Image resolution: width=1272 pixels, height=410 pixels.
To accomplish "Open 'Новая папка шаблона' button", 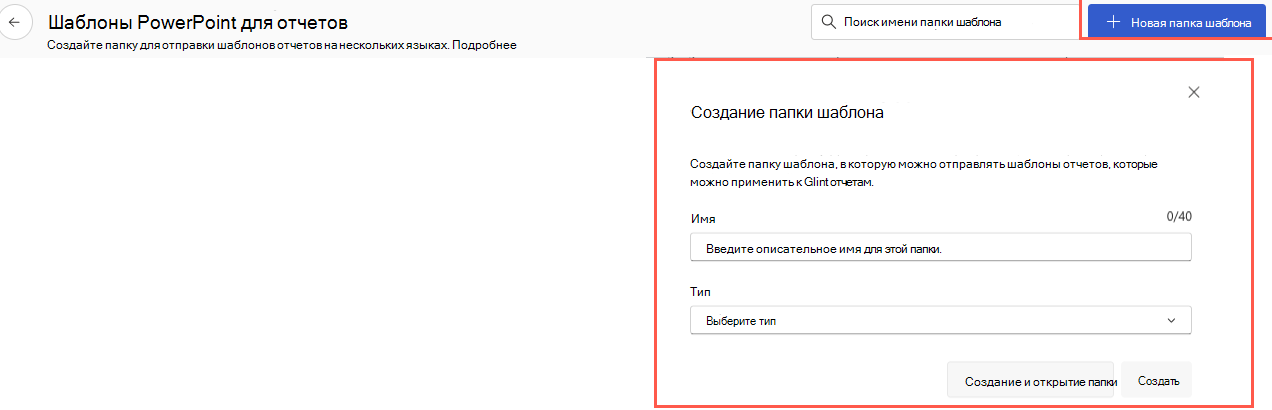I will point(1177,21).
